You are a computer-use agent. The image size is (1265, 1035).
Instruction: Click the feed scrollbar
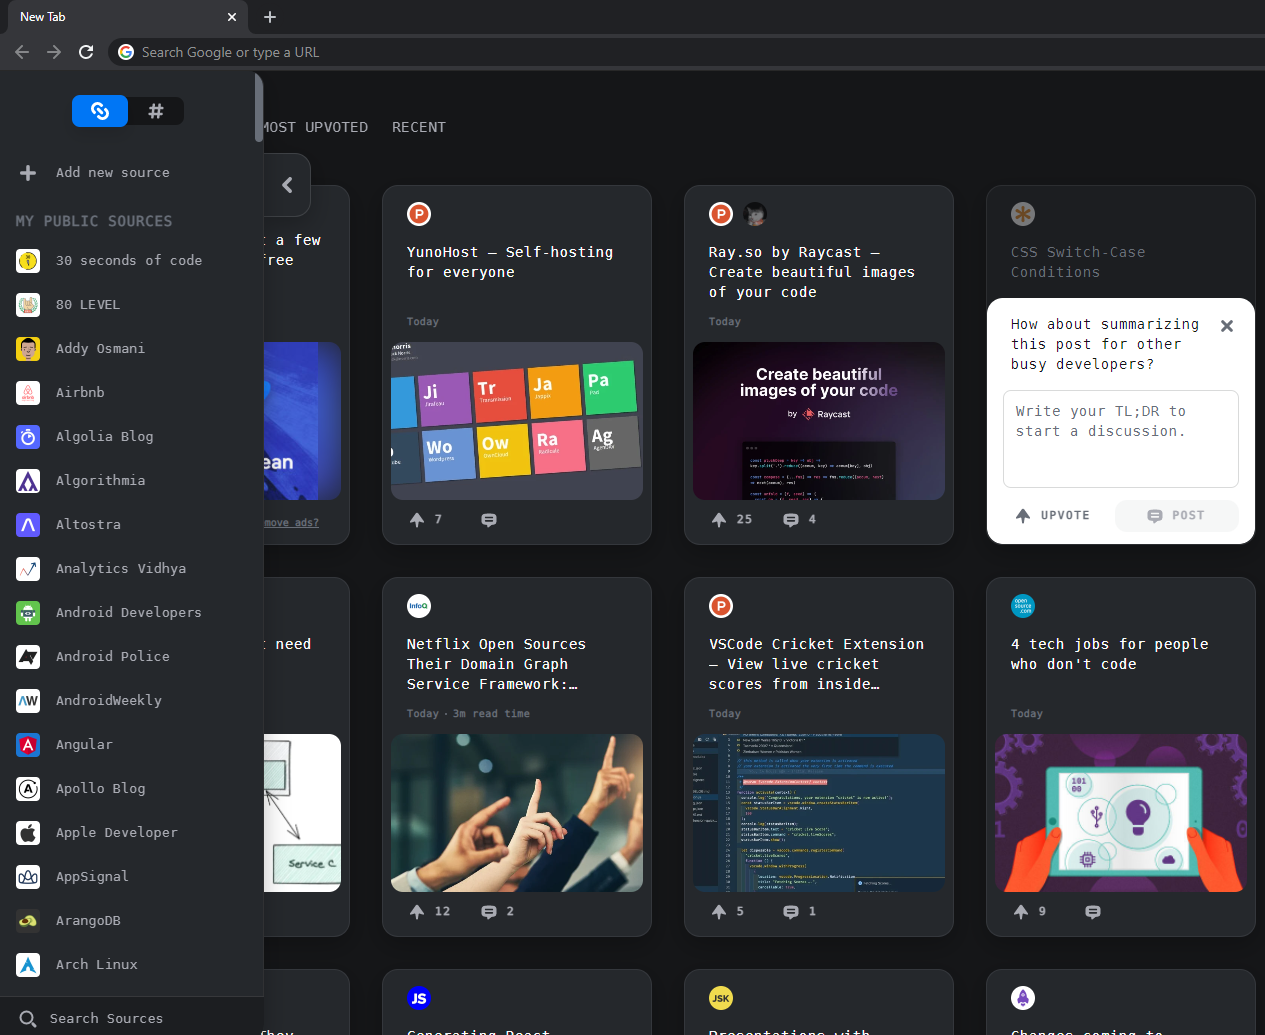click(x=258, y=110)
